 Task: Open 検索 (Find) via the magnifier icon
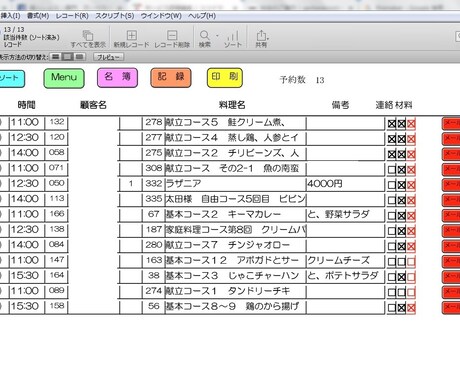pos(205,39)
